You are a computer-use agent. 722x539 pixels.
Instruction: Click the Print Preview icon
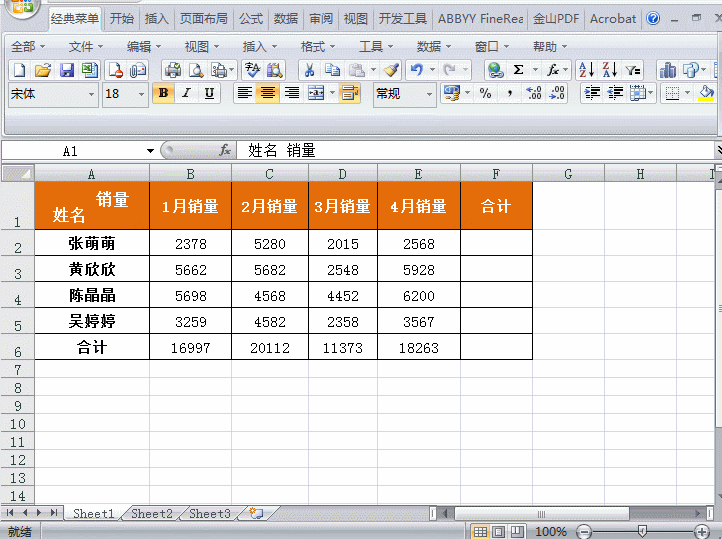(x=196, y=70)
